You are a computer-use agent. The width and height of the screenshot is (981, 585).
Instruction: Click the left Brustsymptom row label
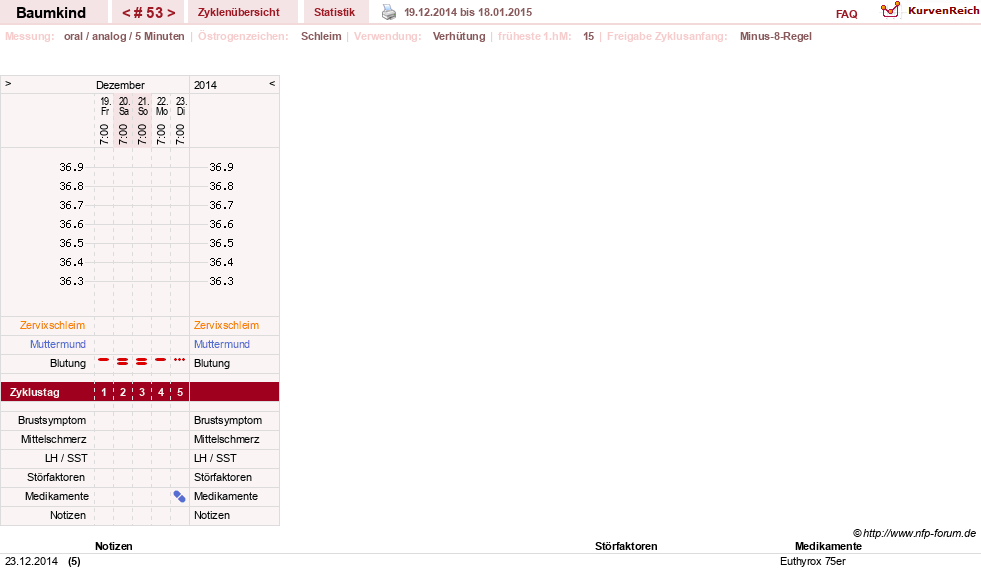click(x=52, y=420)
